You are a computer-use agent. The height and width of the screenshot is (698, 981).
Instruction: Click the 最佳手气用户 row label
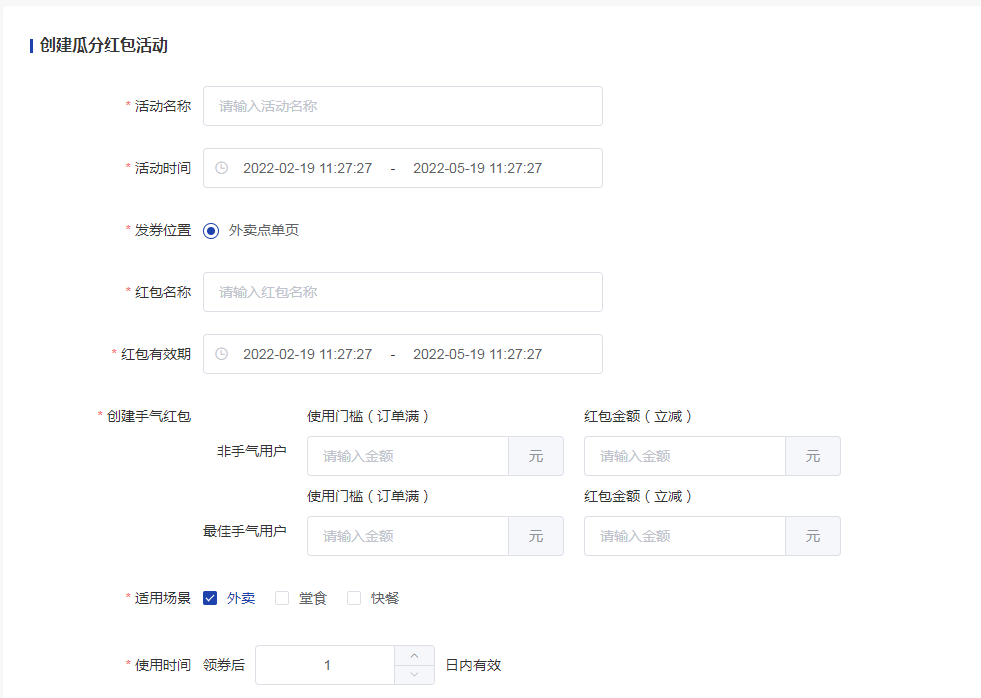coord(245,531)
